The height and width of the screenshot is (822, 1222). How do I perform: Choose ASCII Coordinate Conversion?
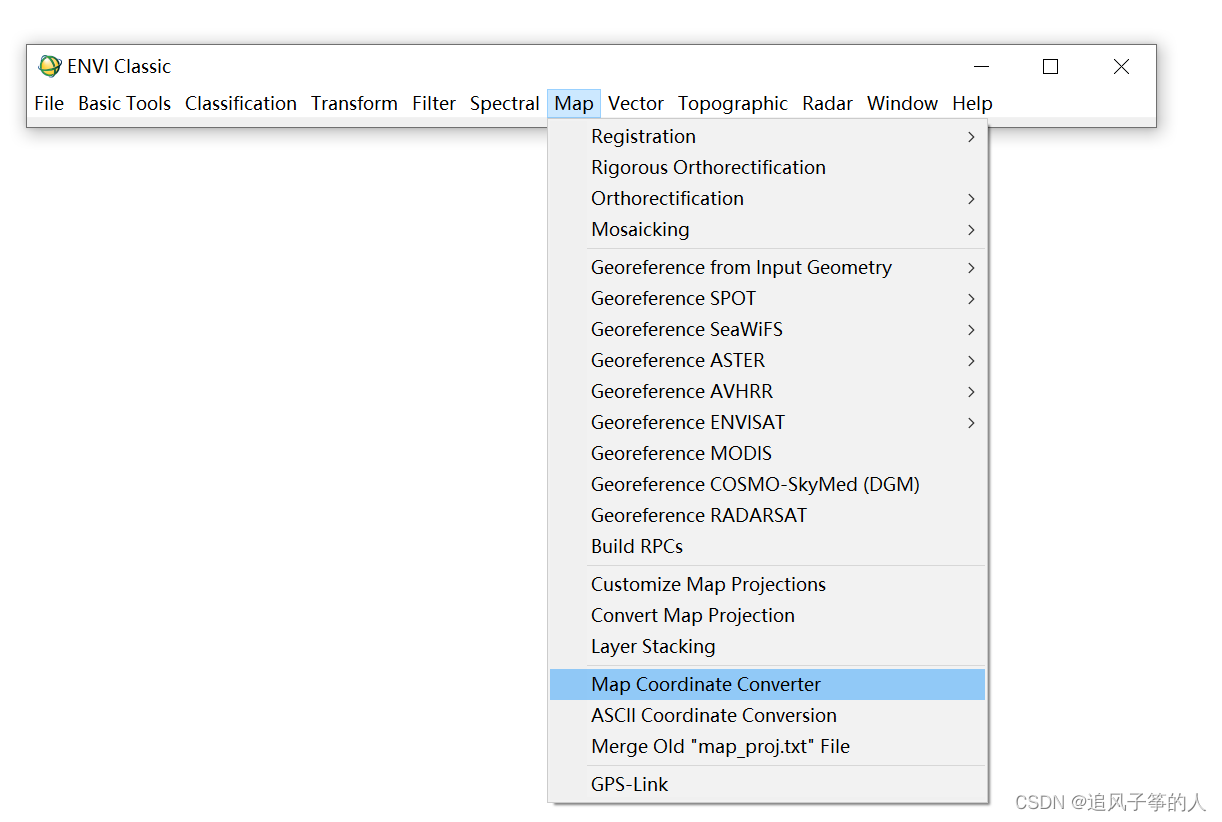click(x=767, y=715)
